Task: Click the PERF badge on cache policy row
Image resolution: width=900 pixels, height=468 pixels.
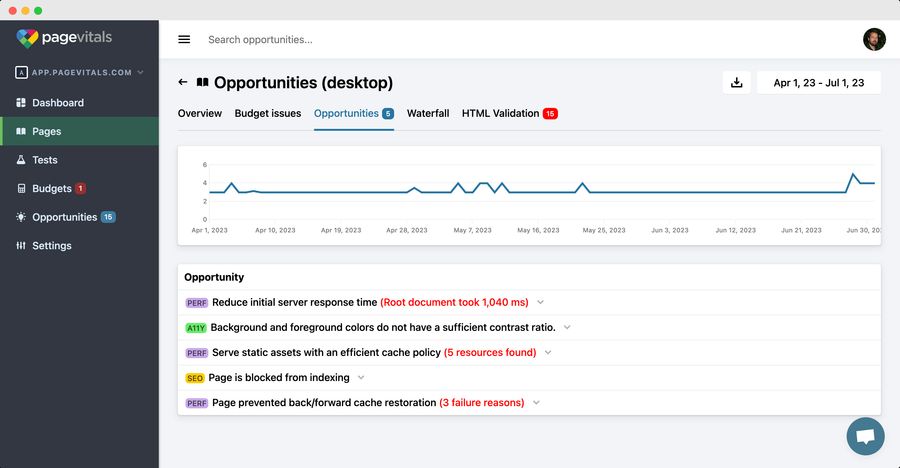Action: [x=196, y=353]
